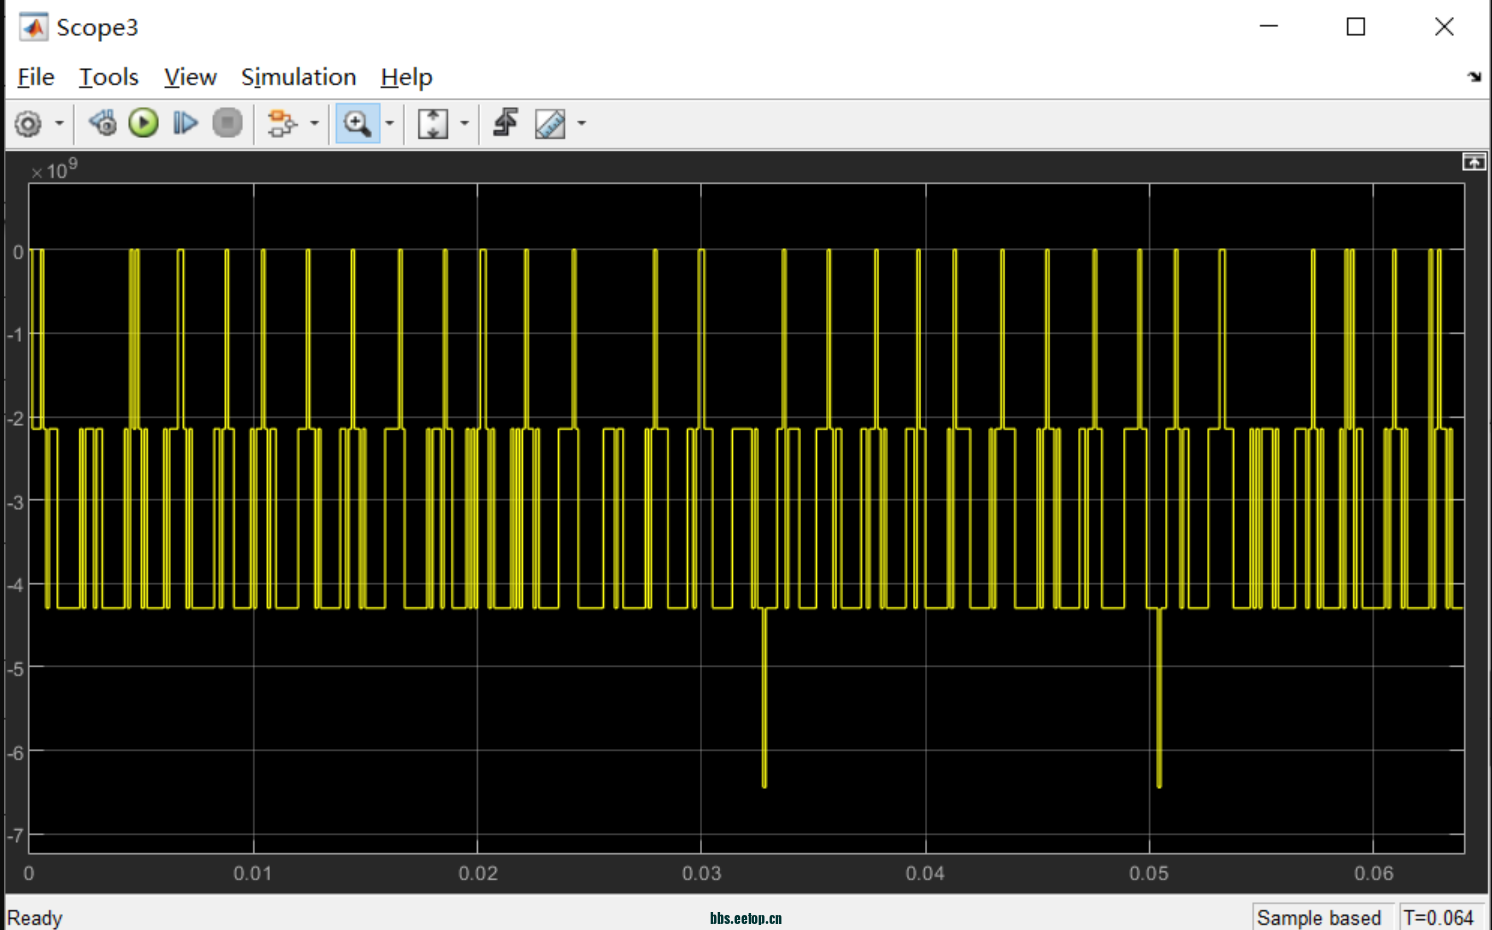
Task: Click the ×10⁹ axis exponent label
Action: pyautogui.click(x=54, y=170)
